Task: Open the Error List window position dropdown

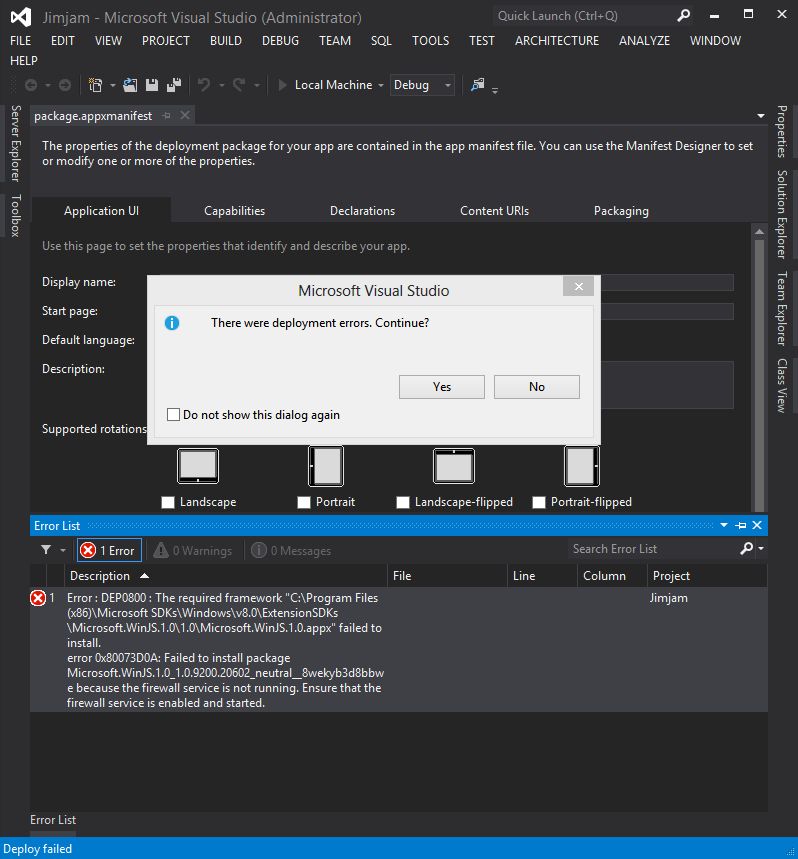Action: point(724,525)
